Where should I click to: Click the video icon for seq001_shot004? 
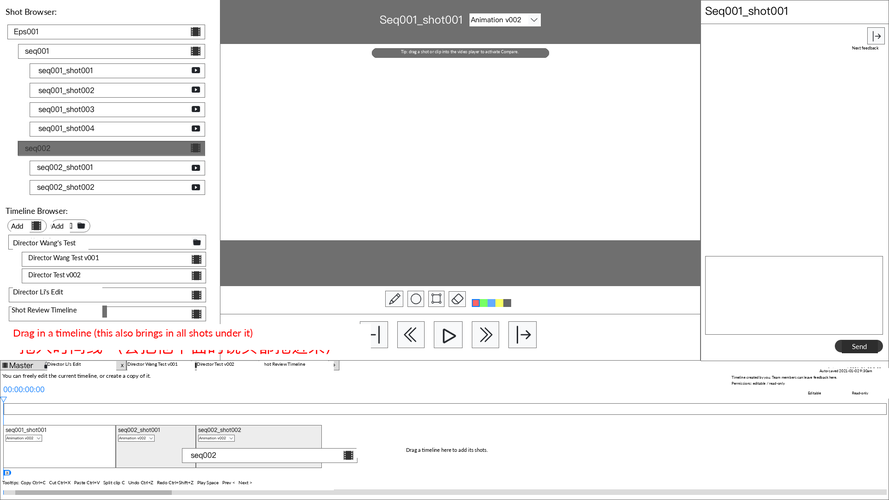pos(196,128)
